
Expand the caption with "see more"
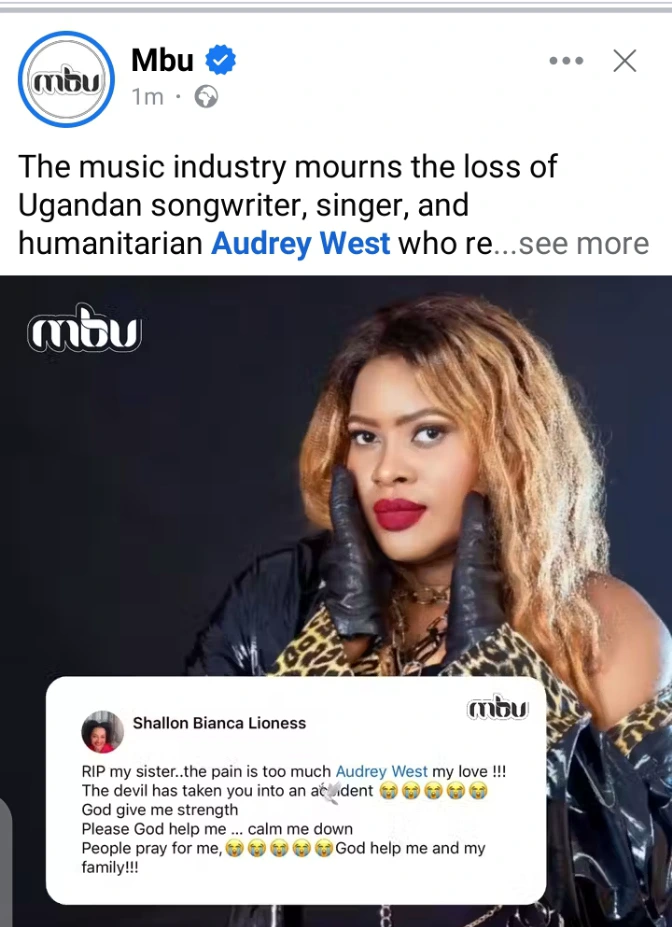(x=583, y=243)
